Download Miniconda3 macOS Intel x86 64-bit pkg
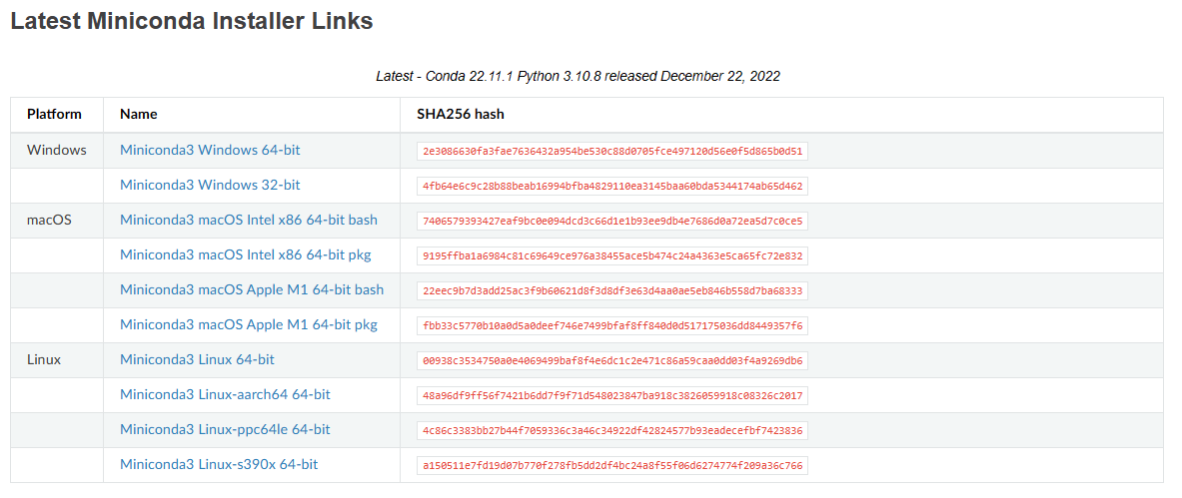 pos(246,255)
